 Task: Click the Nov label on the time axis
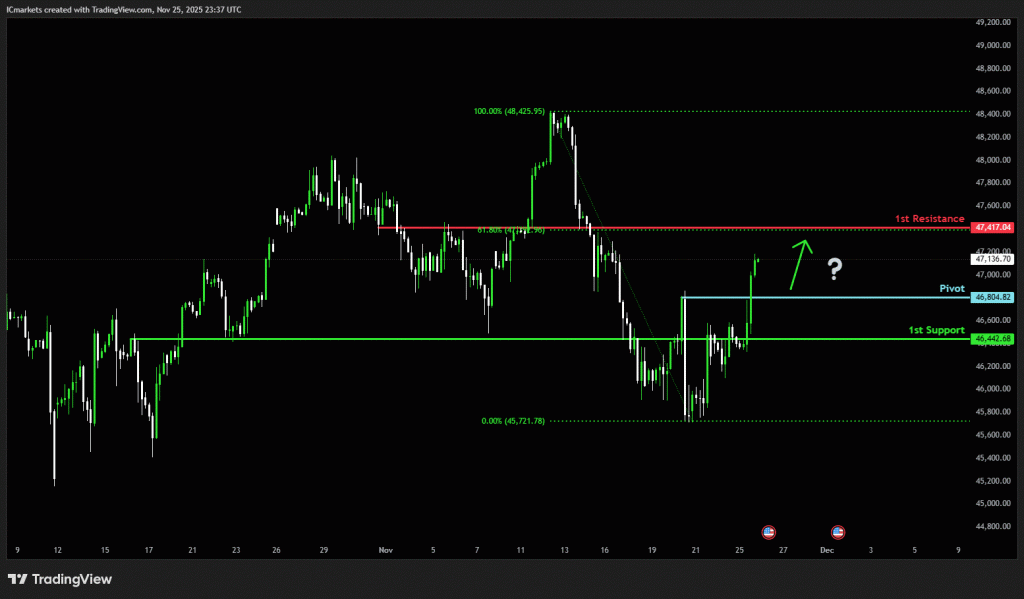click(x=385, y=550)
